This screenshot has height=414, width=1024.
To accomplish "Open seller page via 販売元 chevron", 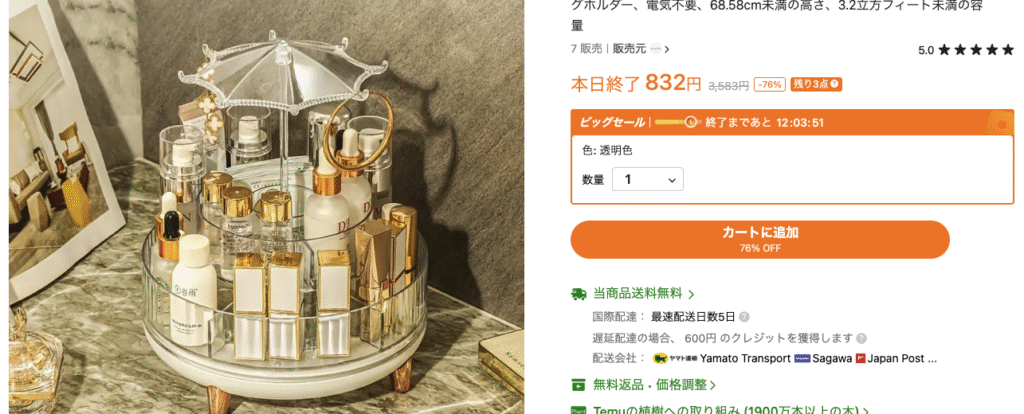I will pos(667,49).
